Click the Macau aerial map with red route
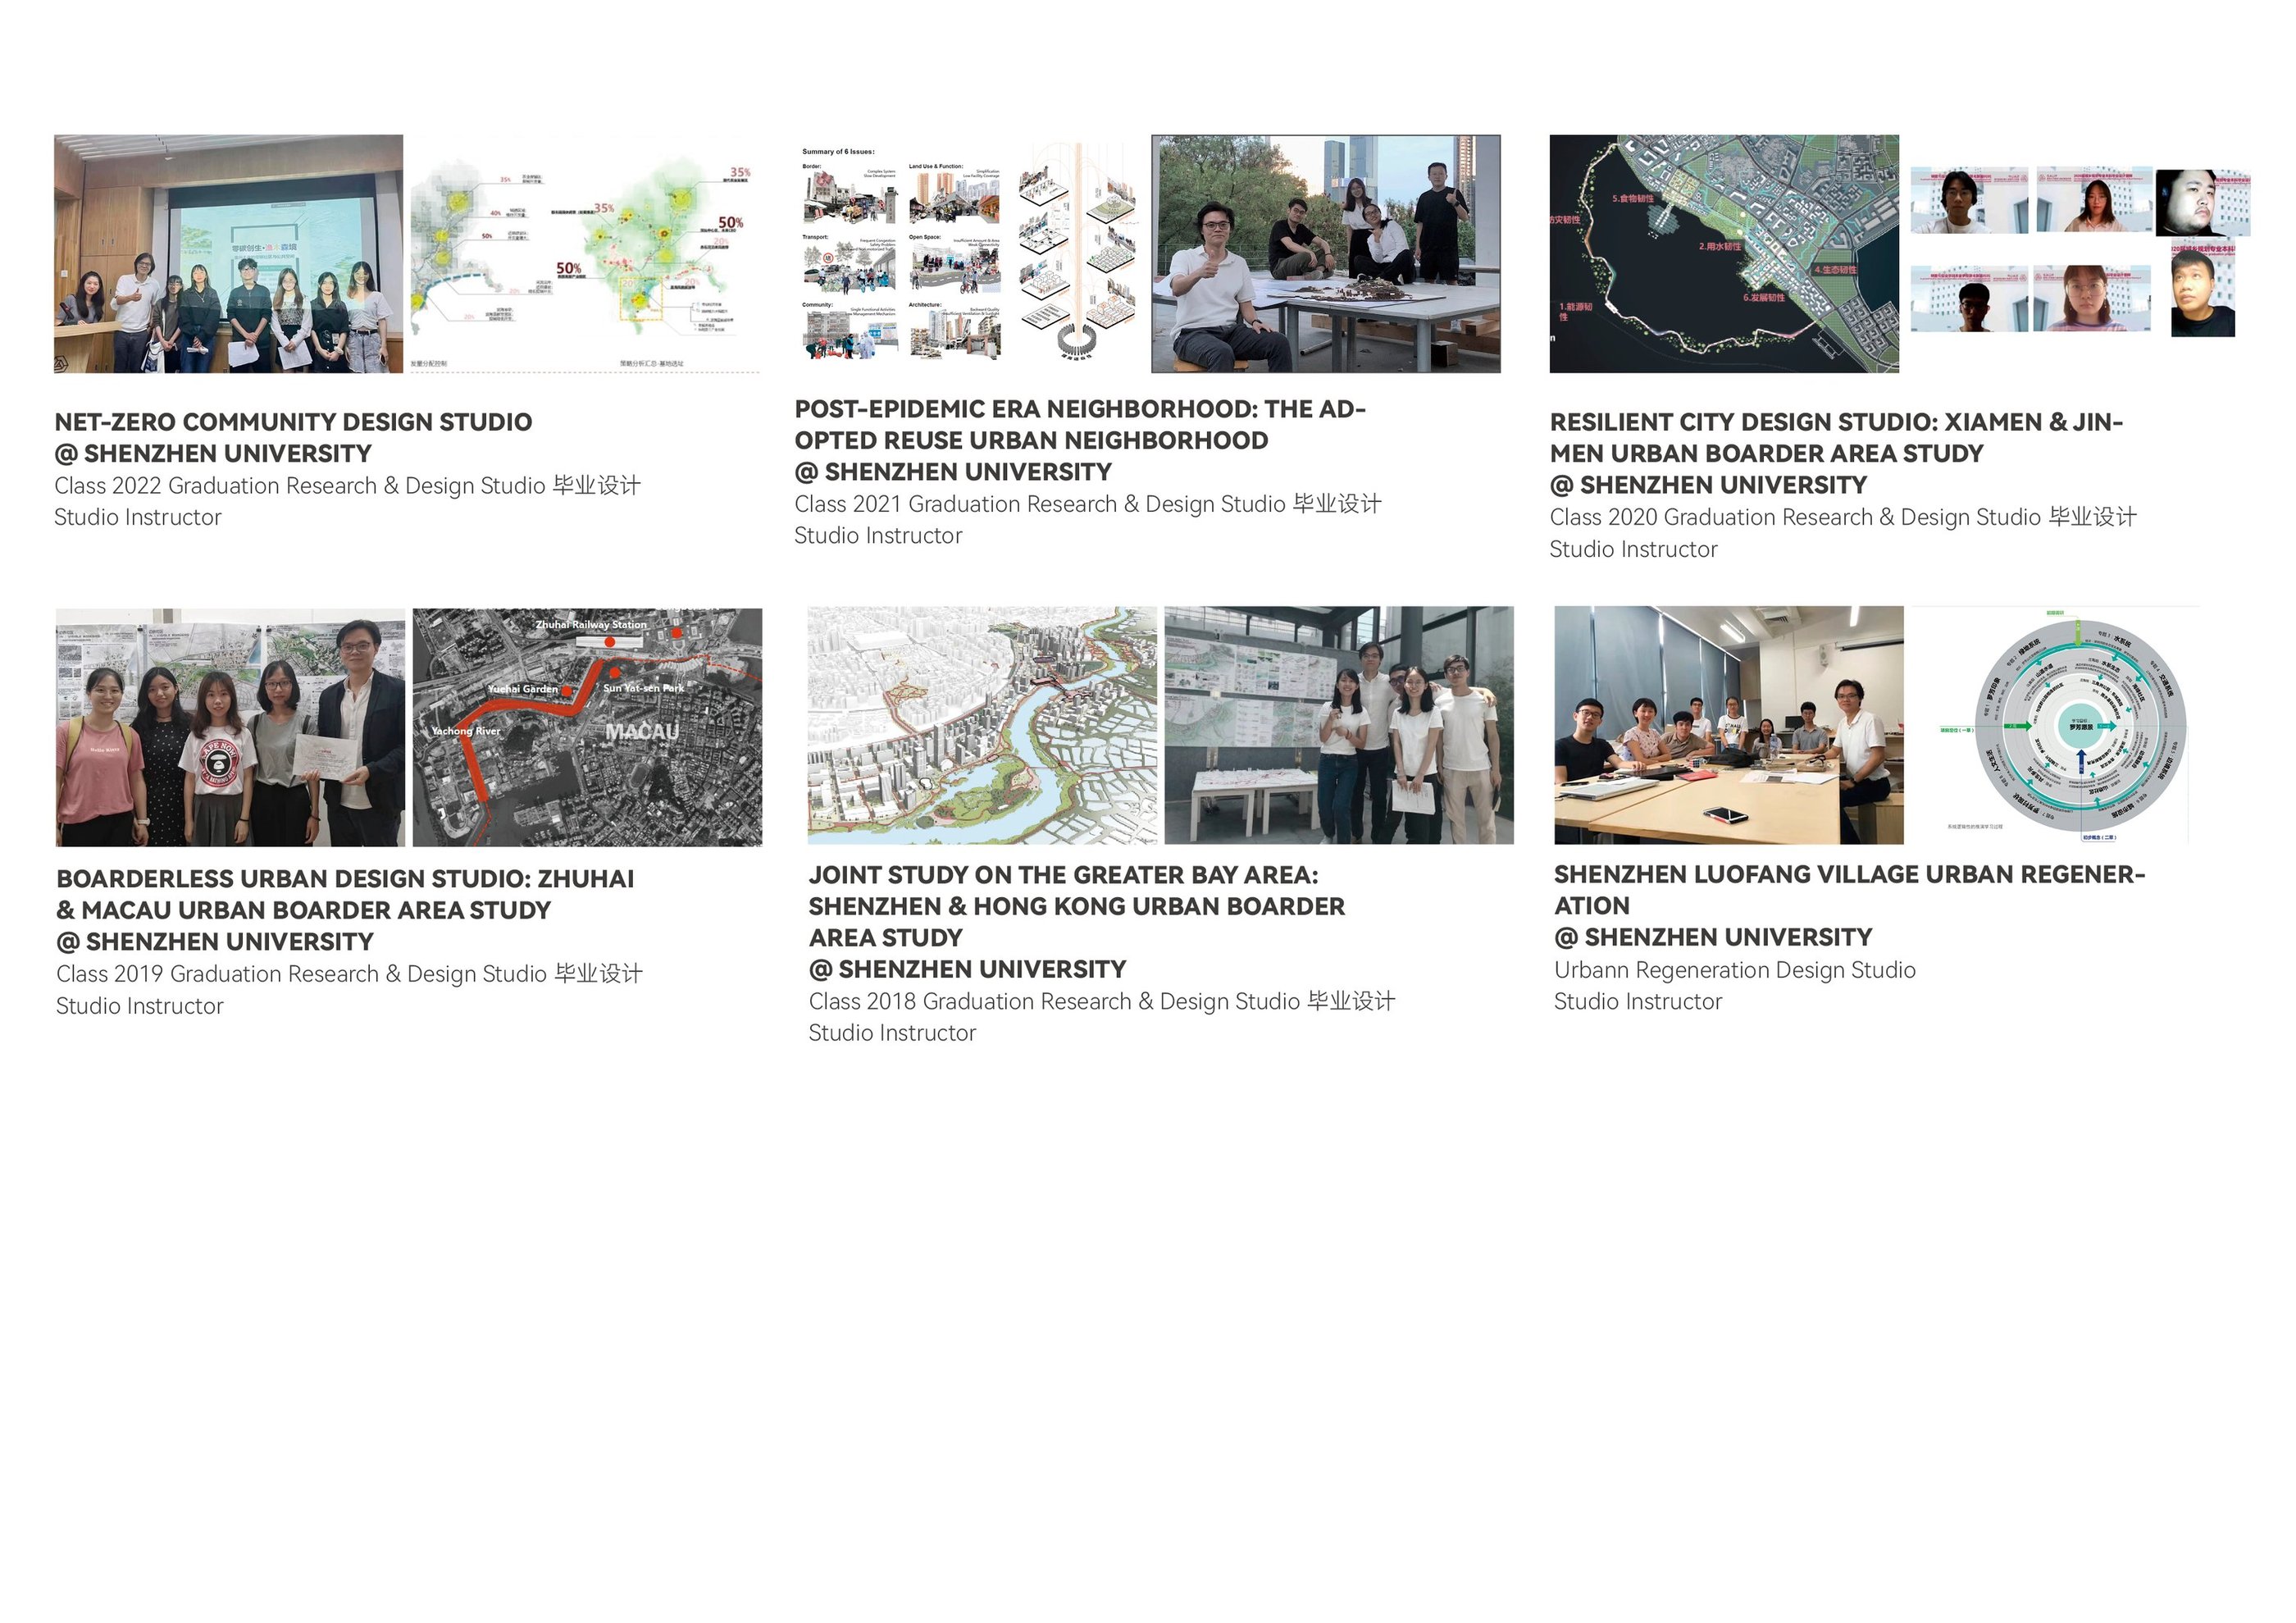 587,727
